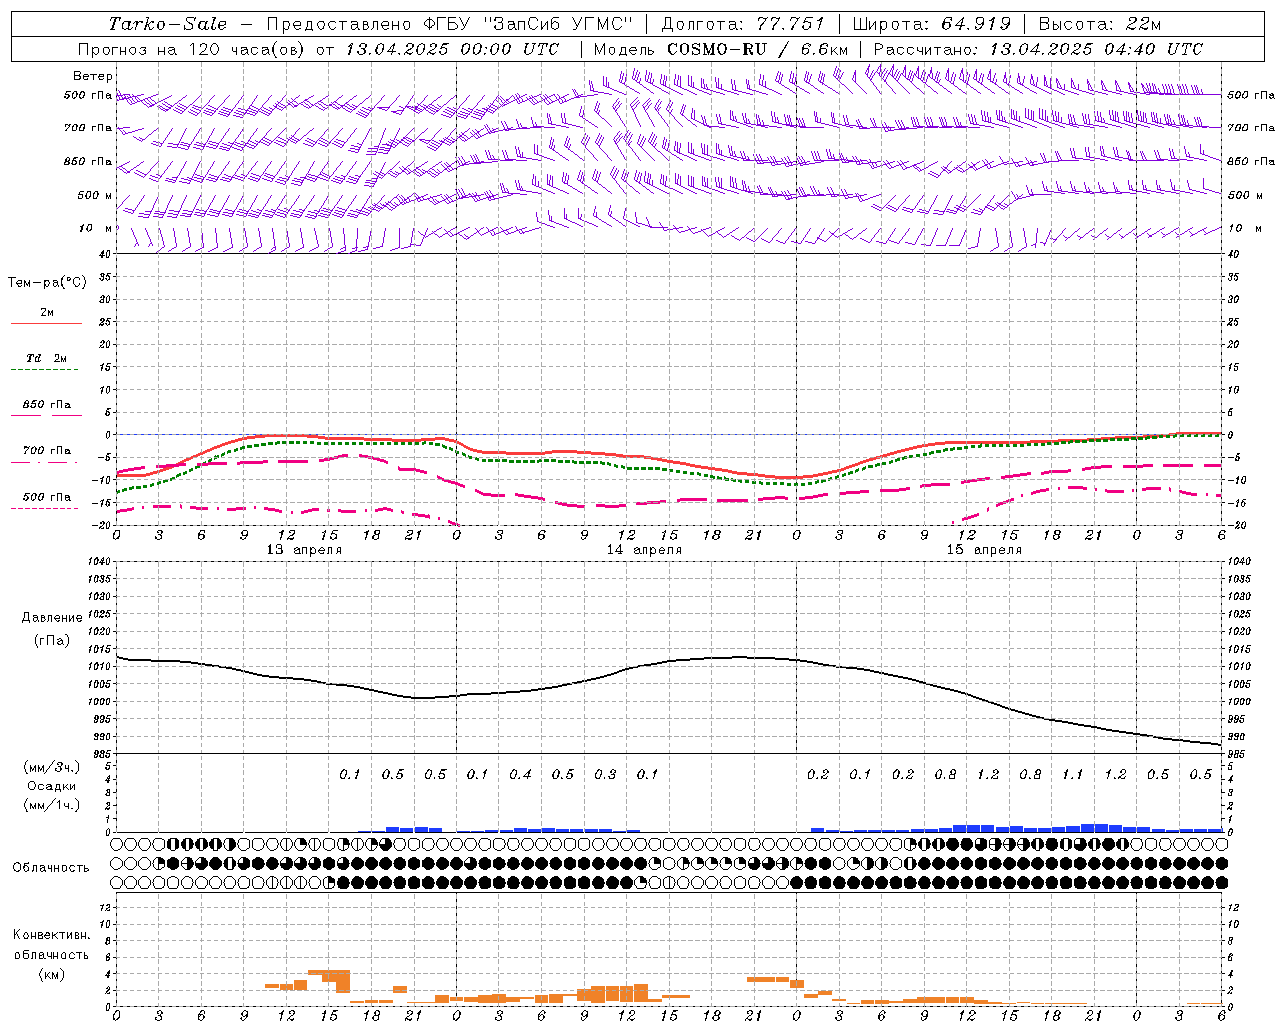Click the Модель COSMO-RU / 6.6км label
This screenshot has width=1280, height=1024.
721,49
